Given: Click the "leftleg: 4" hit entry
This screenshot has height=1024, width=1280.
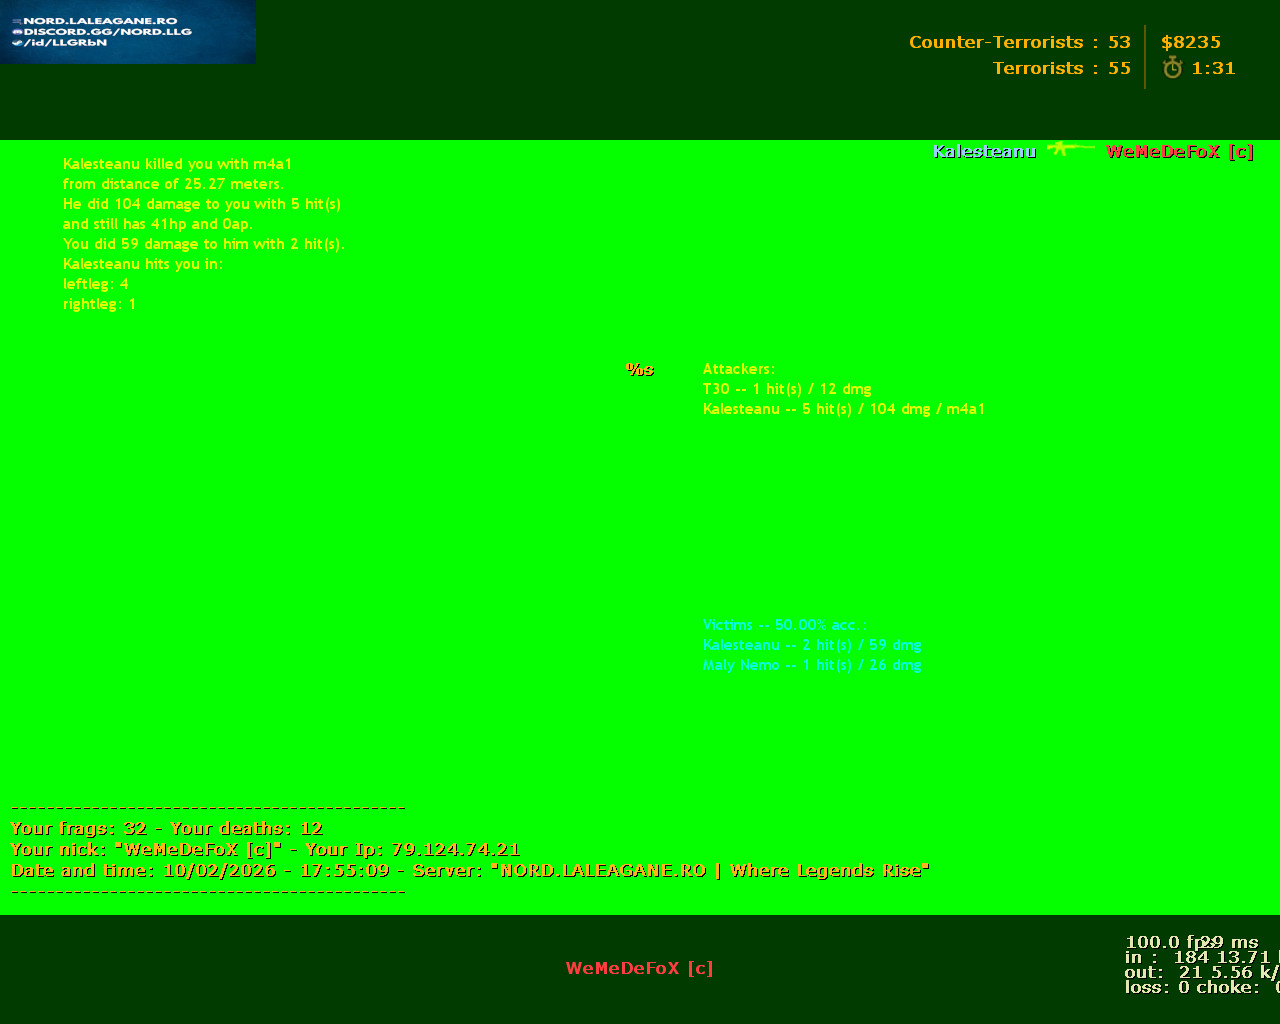Looking at the screenshot, I should tap(96, 284).
